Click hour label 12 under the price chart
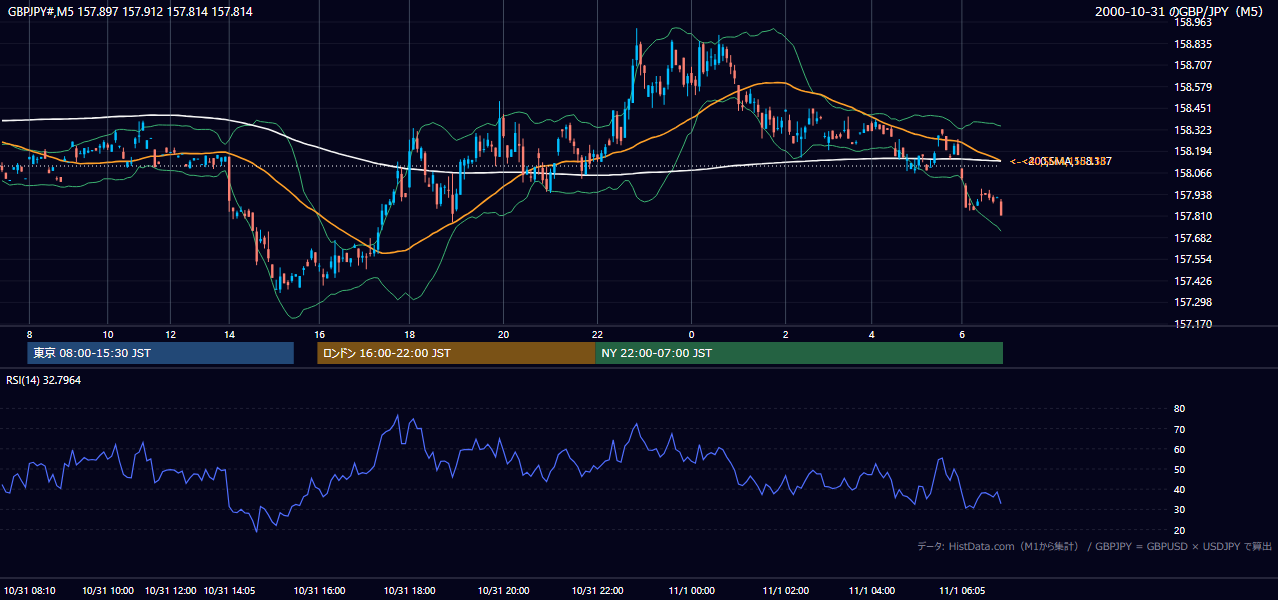Screen dimensions: 1278x600 click(171, 335)
